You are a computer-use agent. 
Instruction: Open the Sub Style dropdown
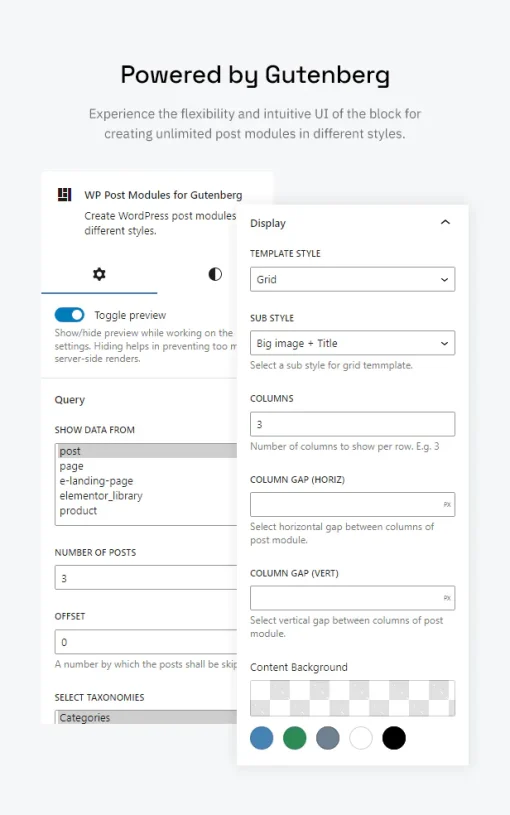pyautogui.click(x=352, y=343)
